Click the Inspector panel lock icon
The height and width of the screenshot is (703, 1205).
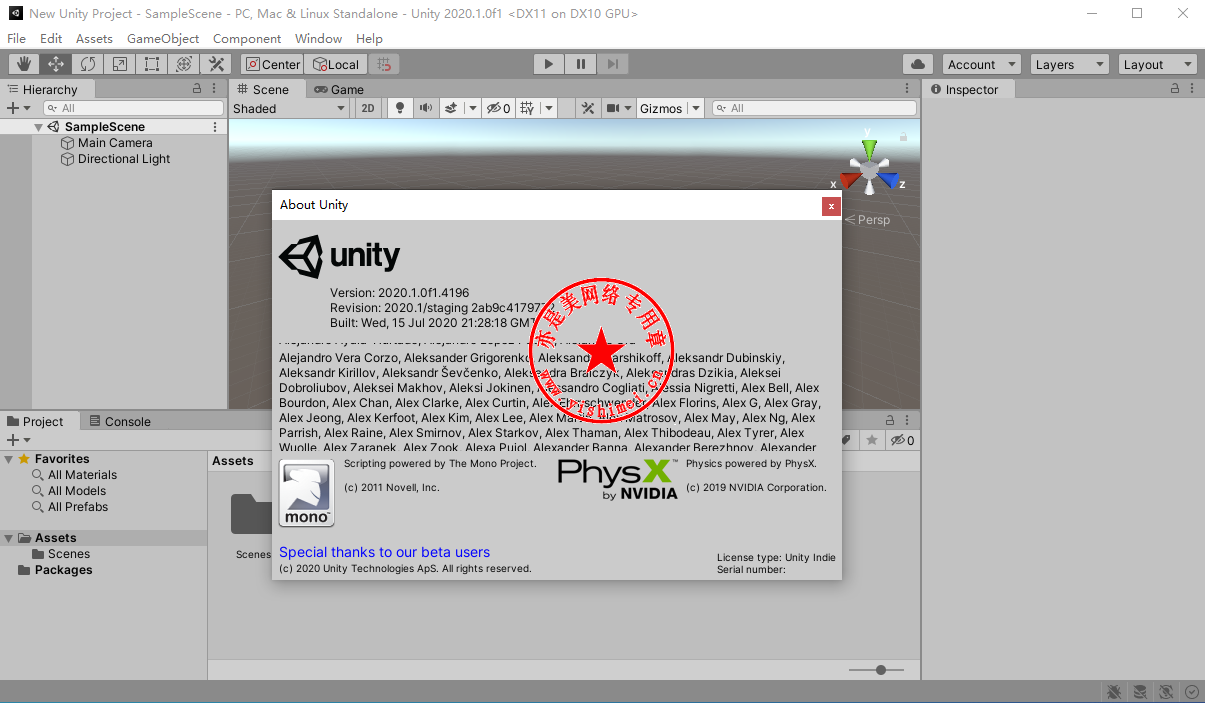1176,89
